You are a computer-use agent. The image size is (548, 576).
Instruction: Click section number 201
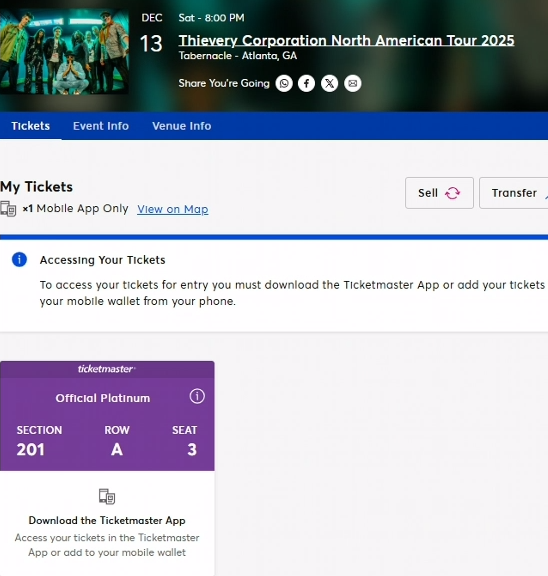[x=30, y=450]
